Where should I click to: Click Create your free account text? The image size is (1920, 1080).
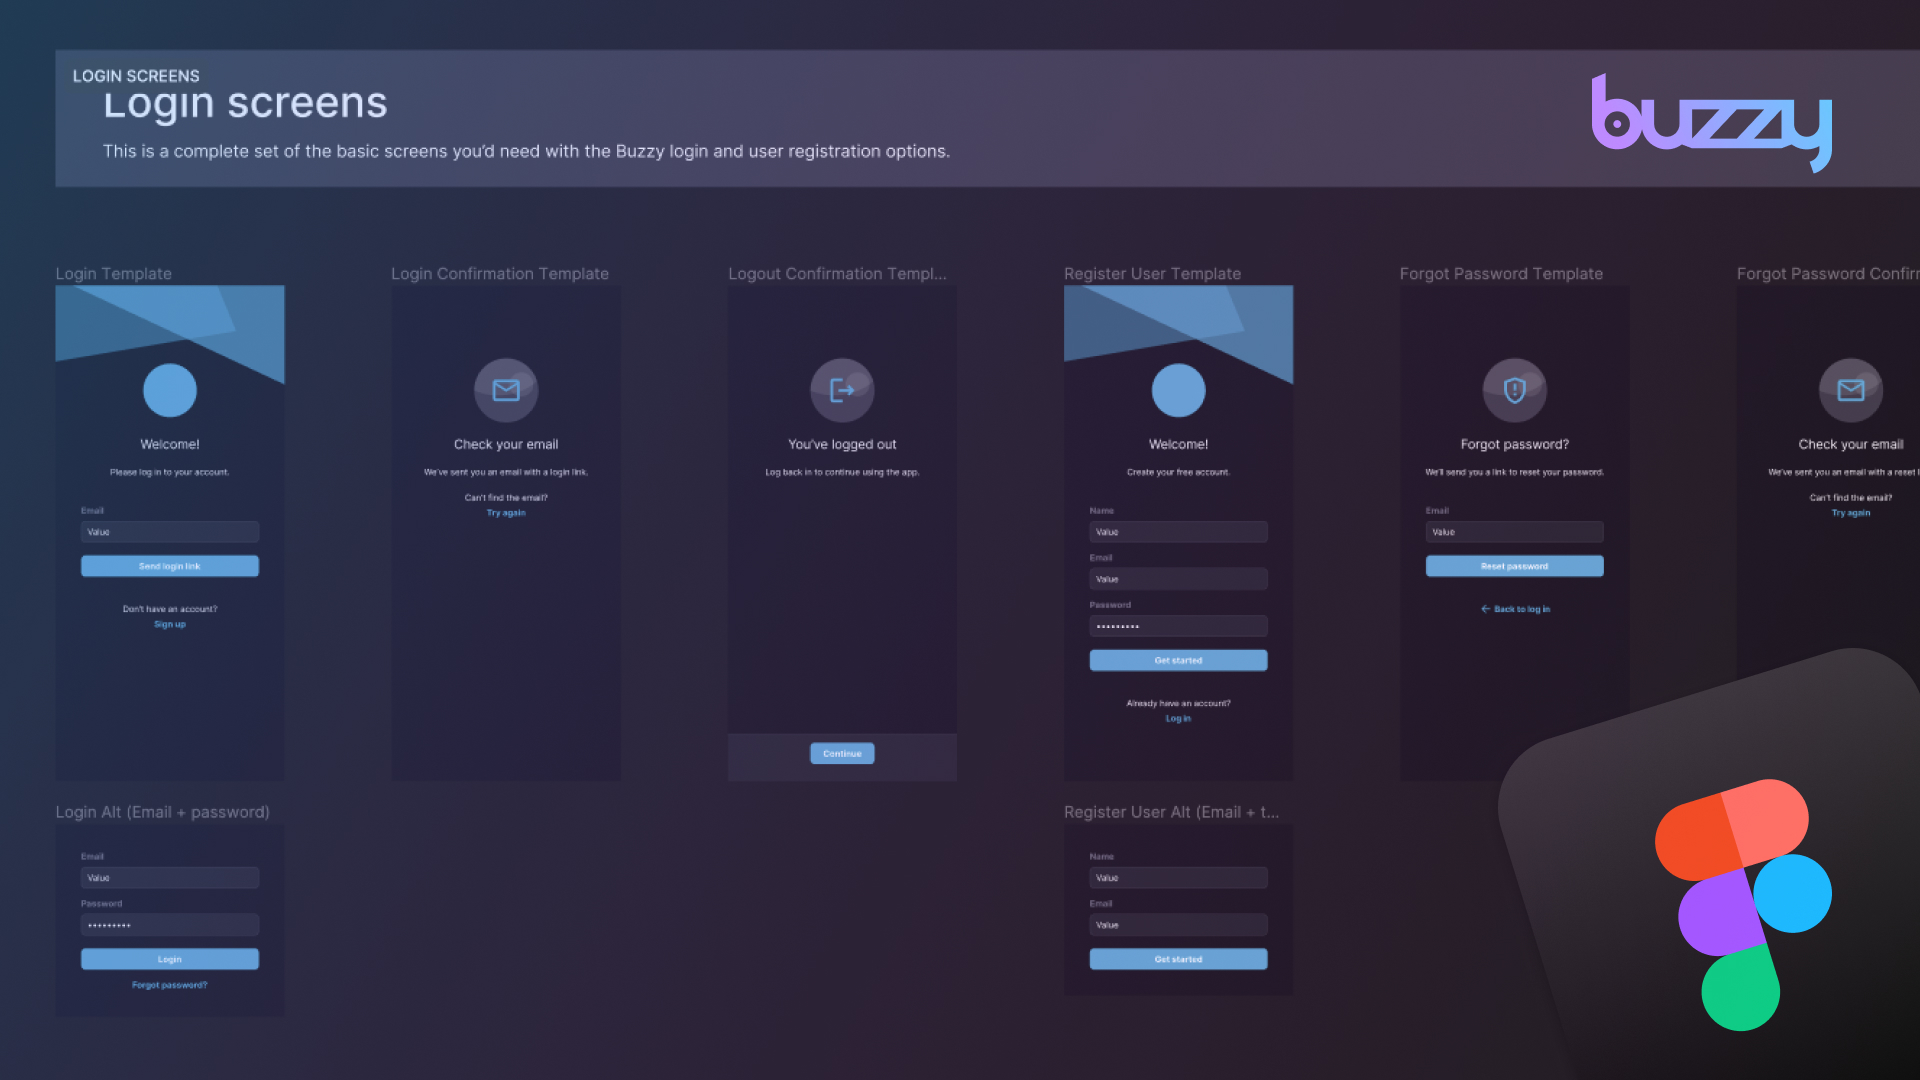[1178, 472]
